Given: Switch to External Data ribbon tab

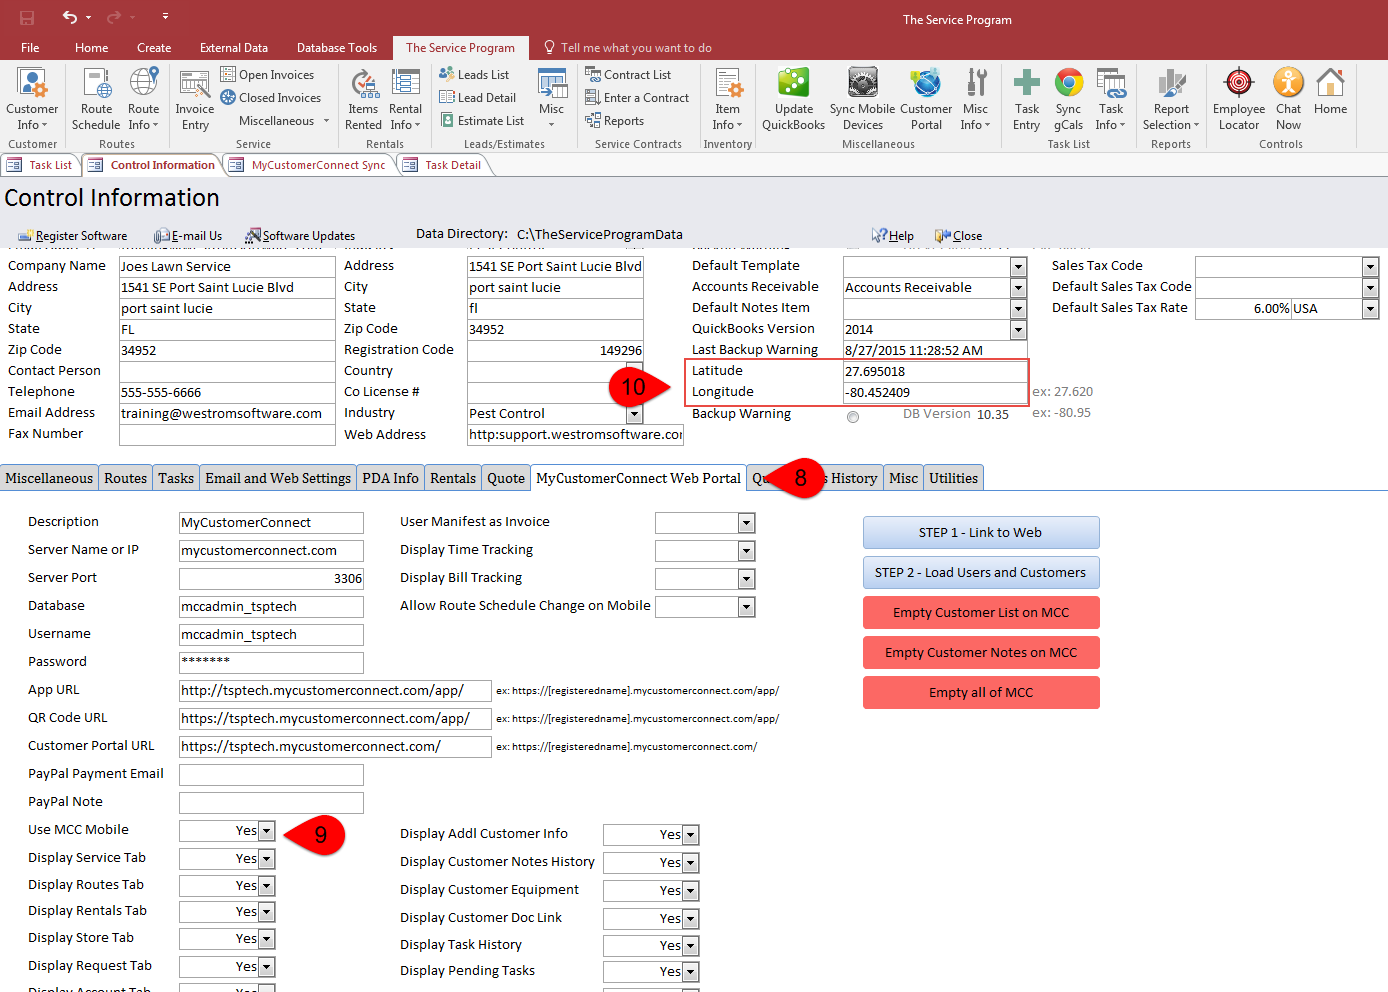Looking at the screenshot, I should [x=233, y=47].
